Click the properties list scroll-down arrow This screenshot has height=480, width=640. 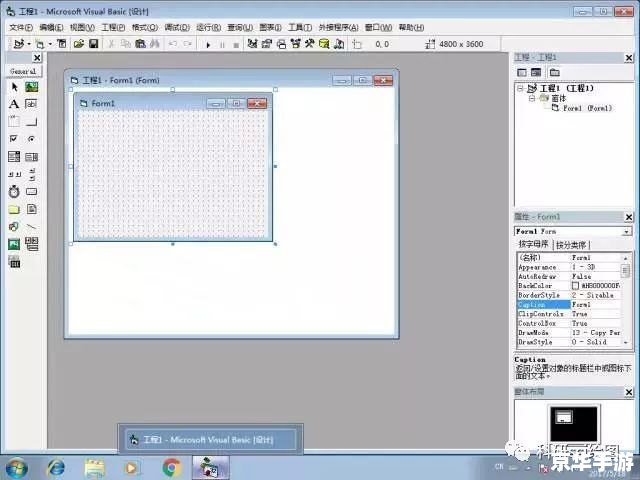click(625, 342)
